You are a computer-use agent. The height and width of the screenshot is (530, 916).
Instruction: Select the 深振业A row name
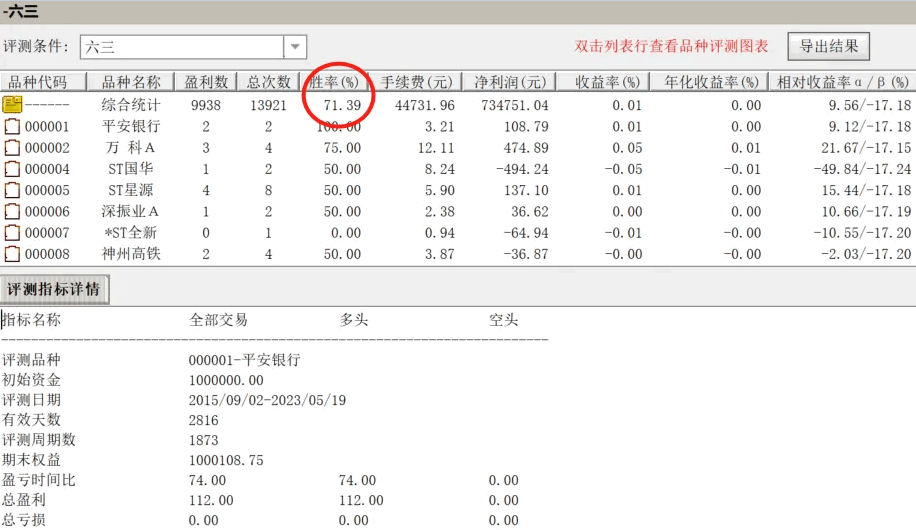coord(130,212)
